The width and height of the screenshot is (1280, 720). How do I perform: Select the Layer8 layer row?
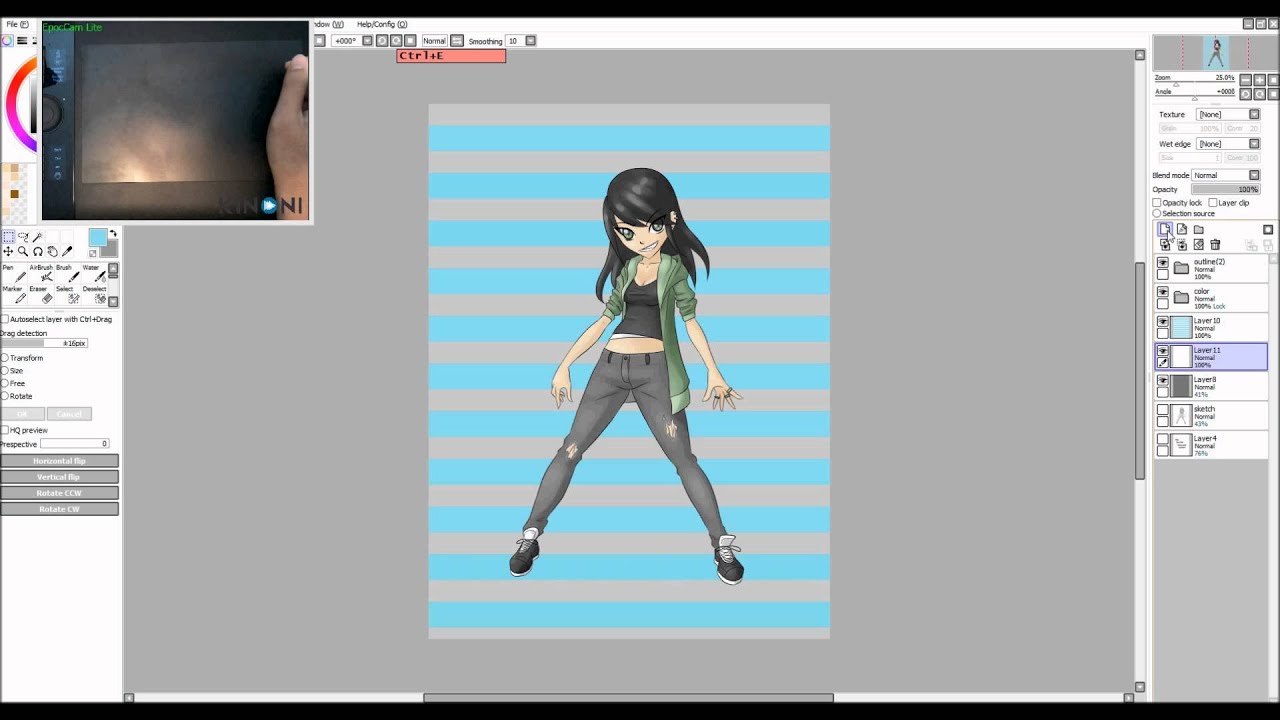click(x=1212, y=387)
